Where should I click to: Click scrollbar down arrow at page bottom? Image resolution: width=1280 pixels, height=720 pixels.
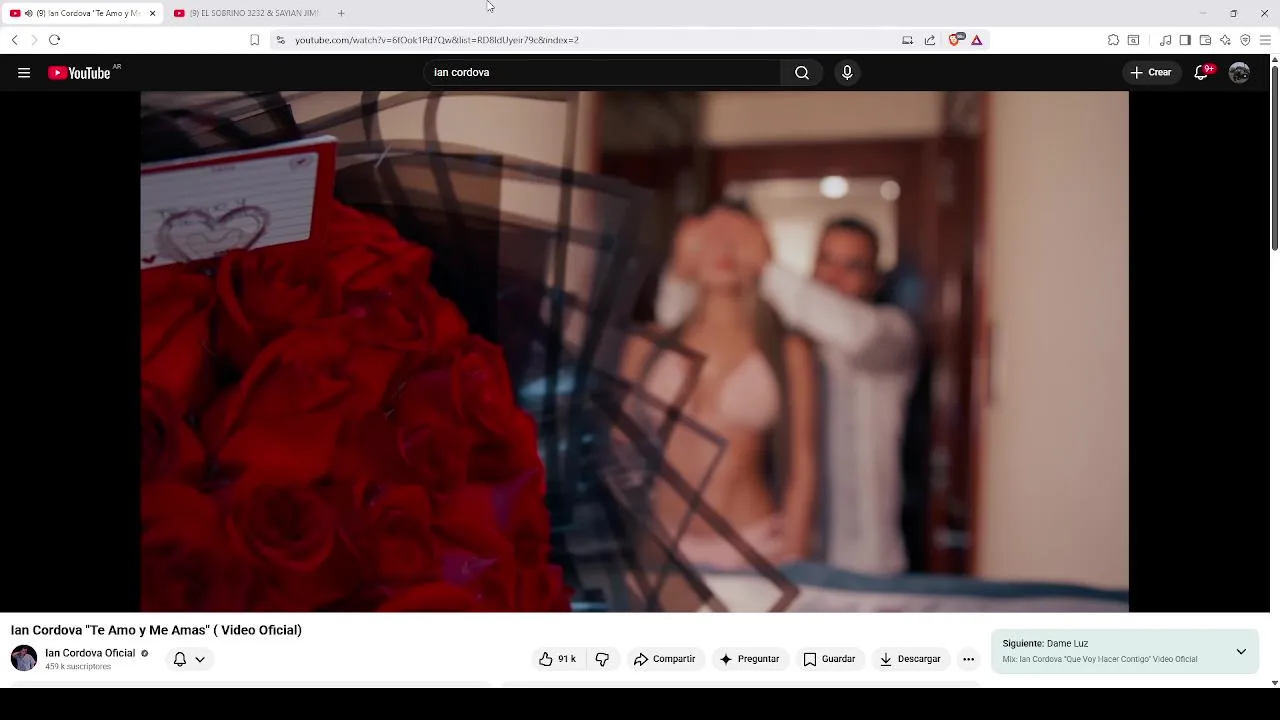1274,682
